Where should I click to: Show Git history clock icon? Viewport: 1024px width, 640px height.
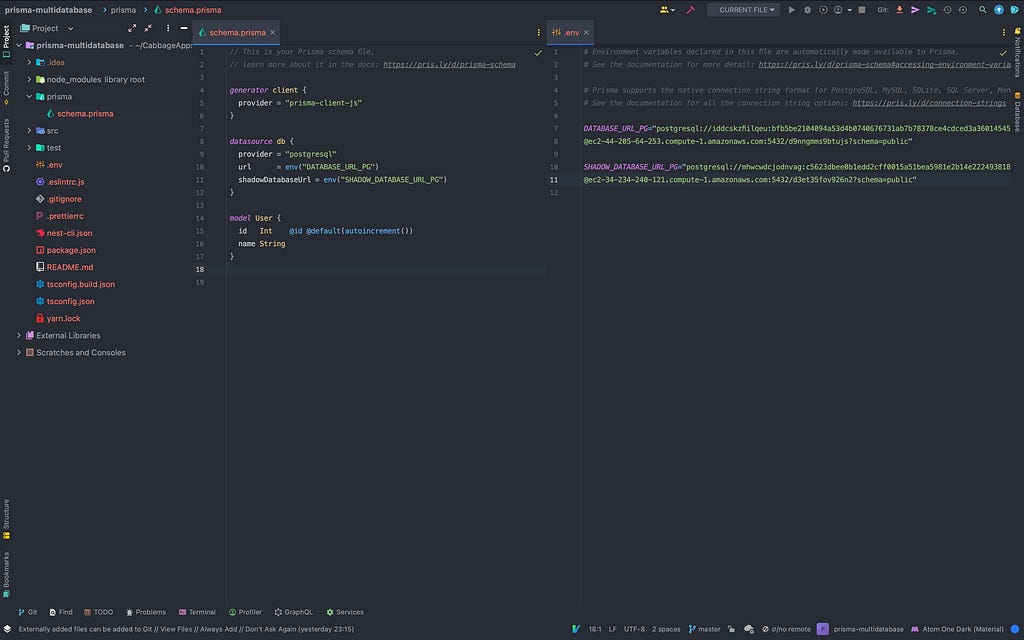pos(947,10)
